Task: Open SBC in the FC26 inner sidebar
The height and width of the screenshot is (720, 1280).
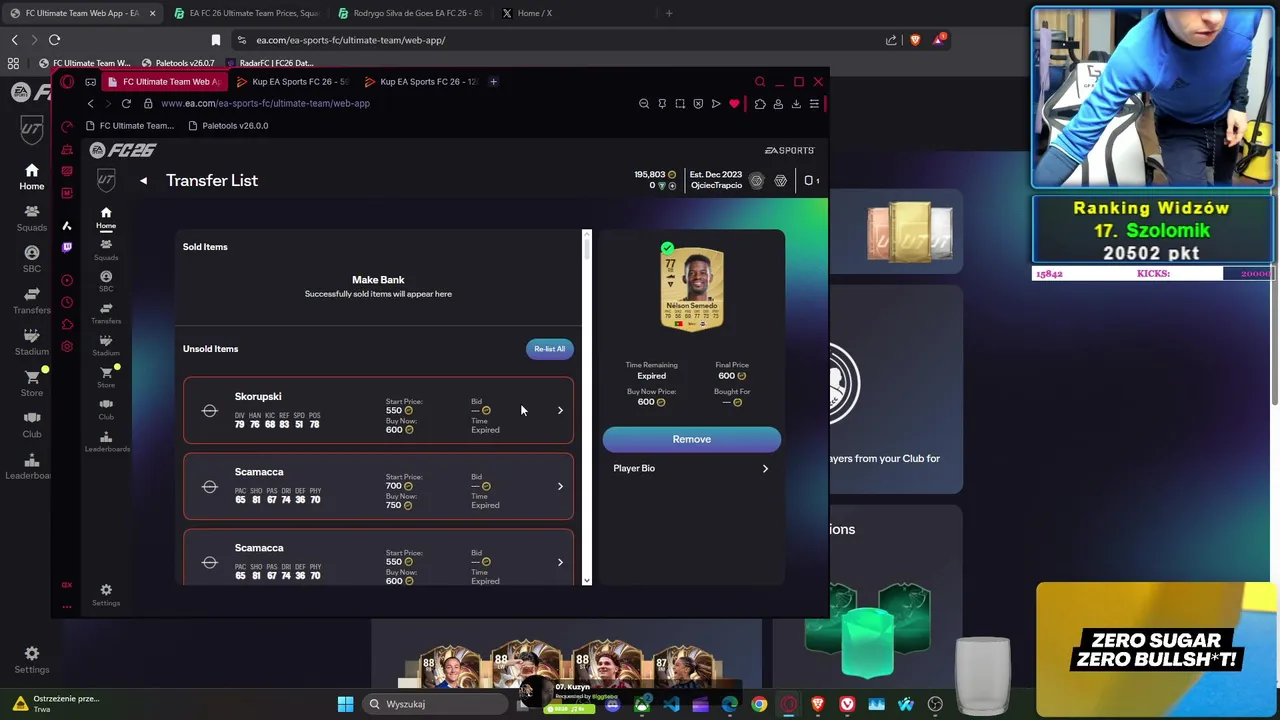Action: 105,281
